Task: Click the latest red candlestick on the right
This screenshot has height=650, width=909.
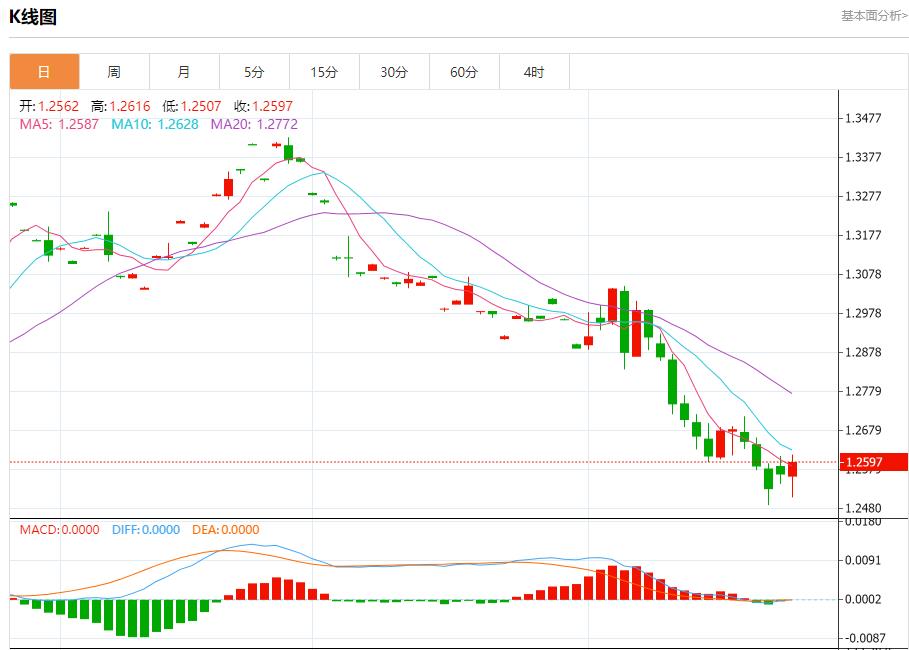Action: (x=792, y=469)
